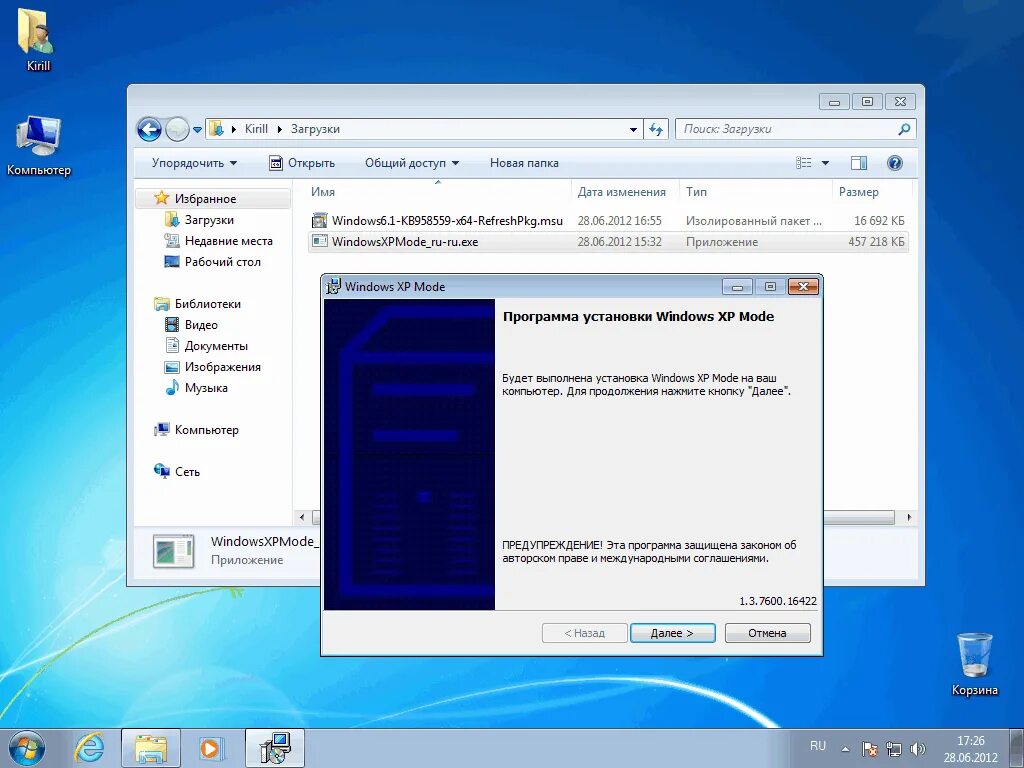Open the Музыка library

(x=206, y=387)
